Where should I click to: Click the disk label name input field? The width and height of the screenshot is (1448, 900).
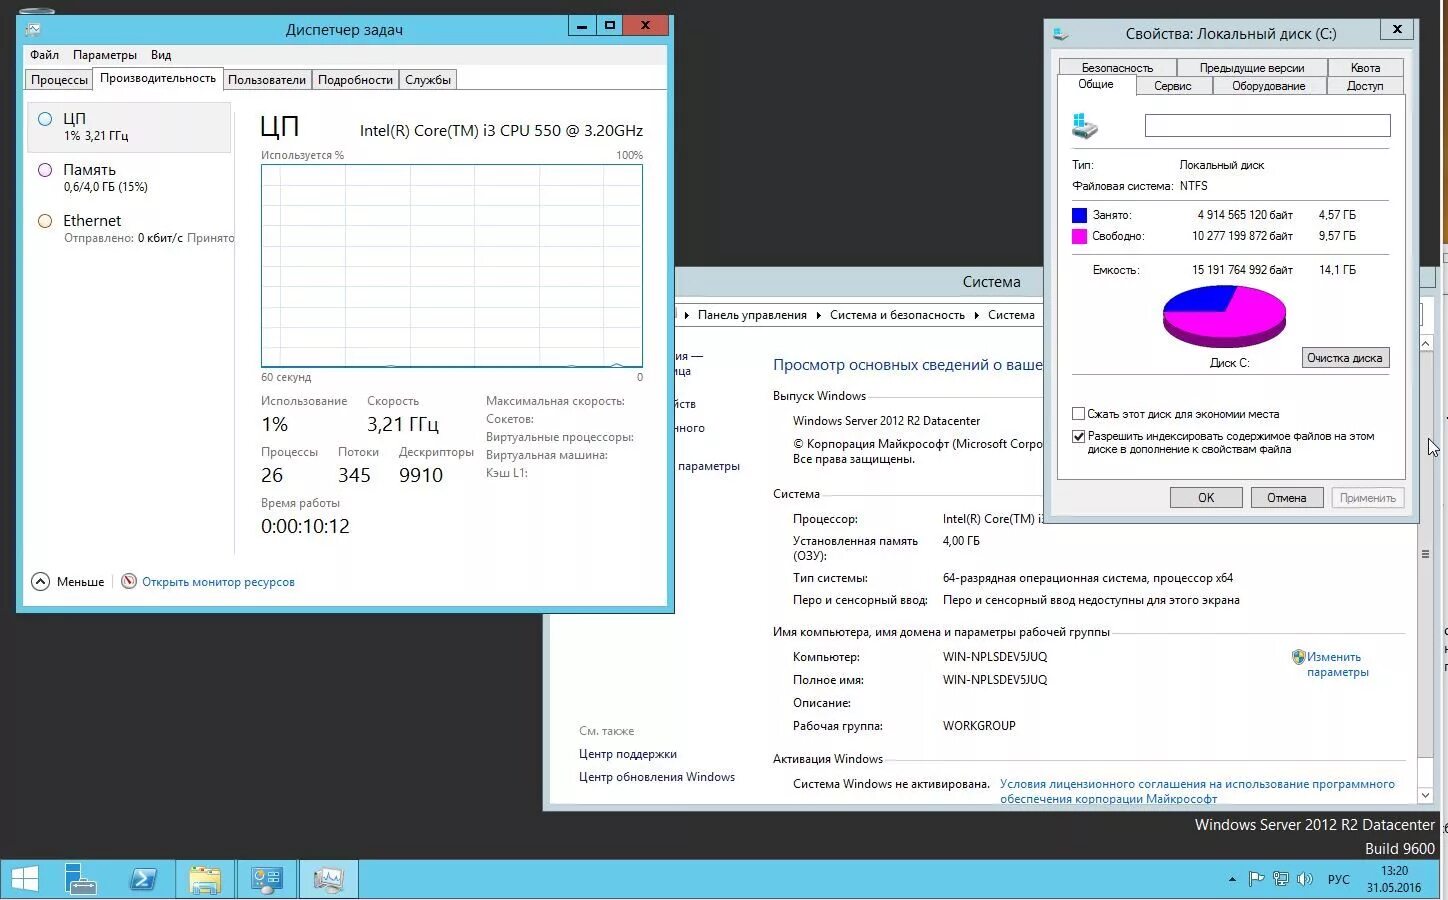1267,125
